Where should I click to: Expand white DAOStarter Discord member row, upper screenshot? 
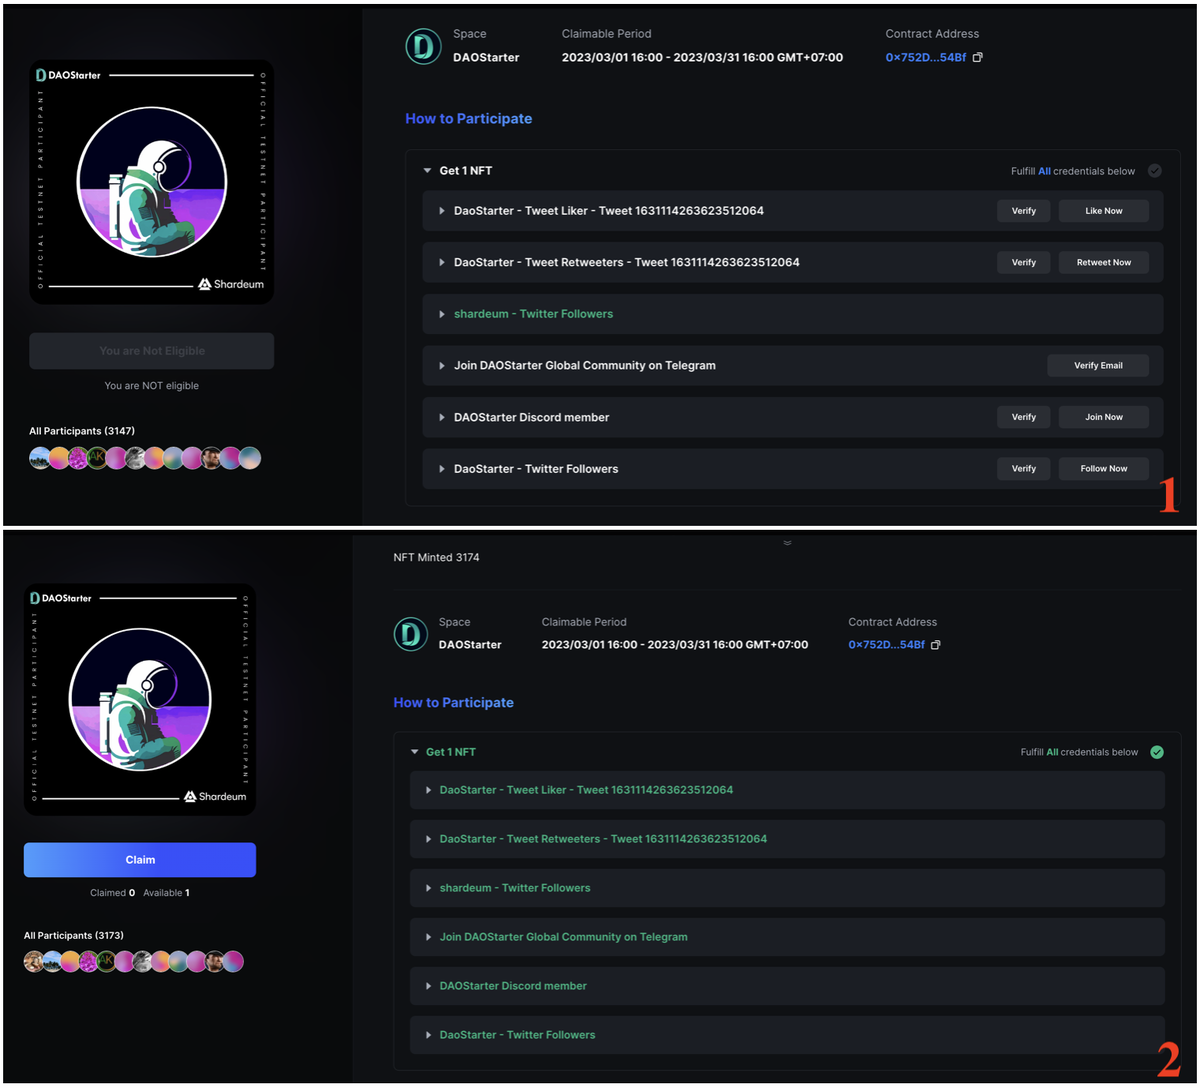pyautogui.click(x=441, y=417)
